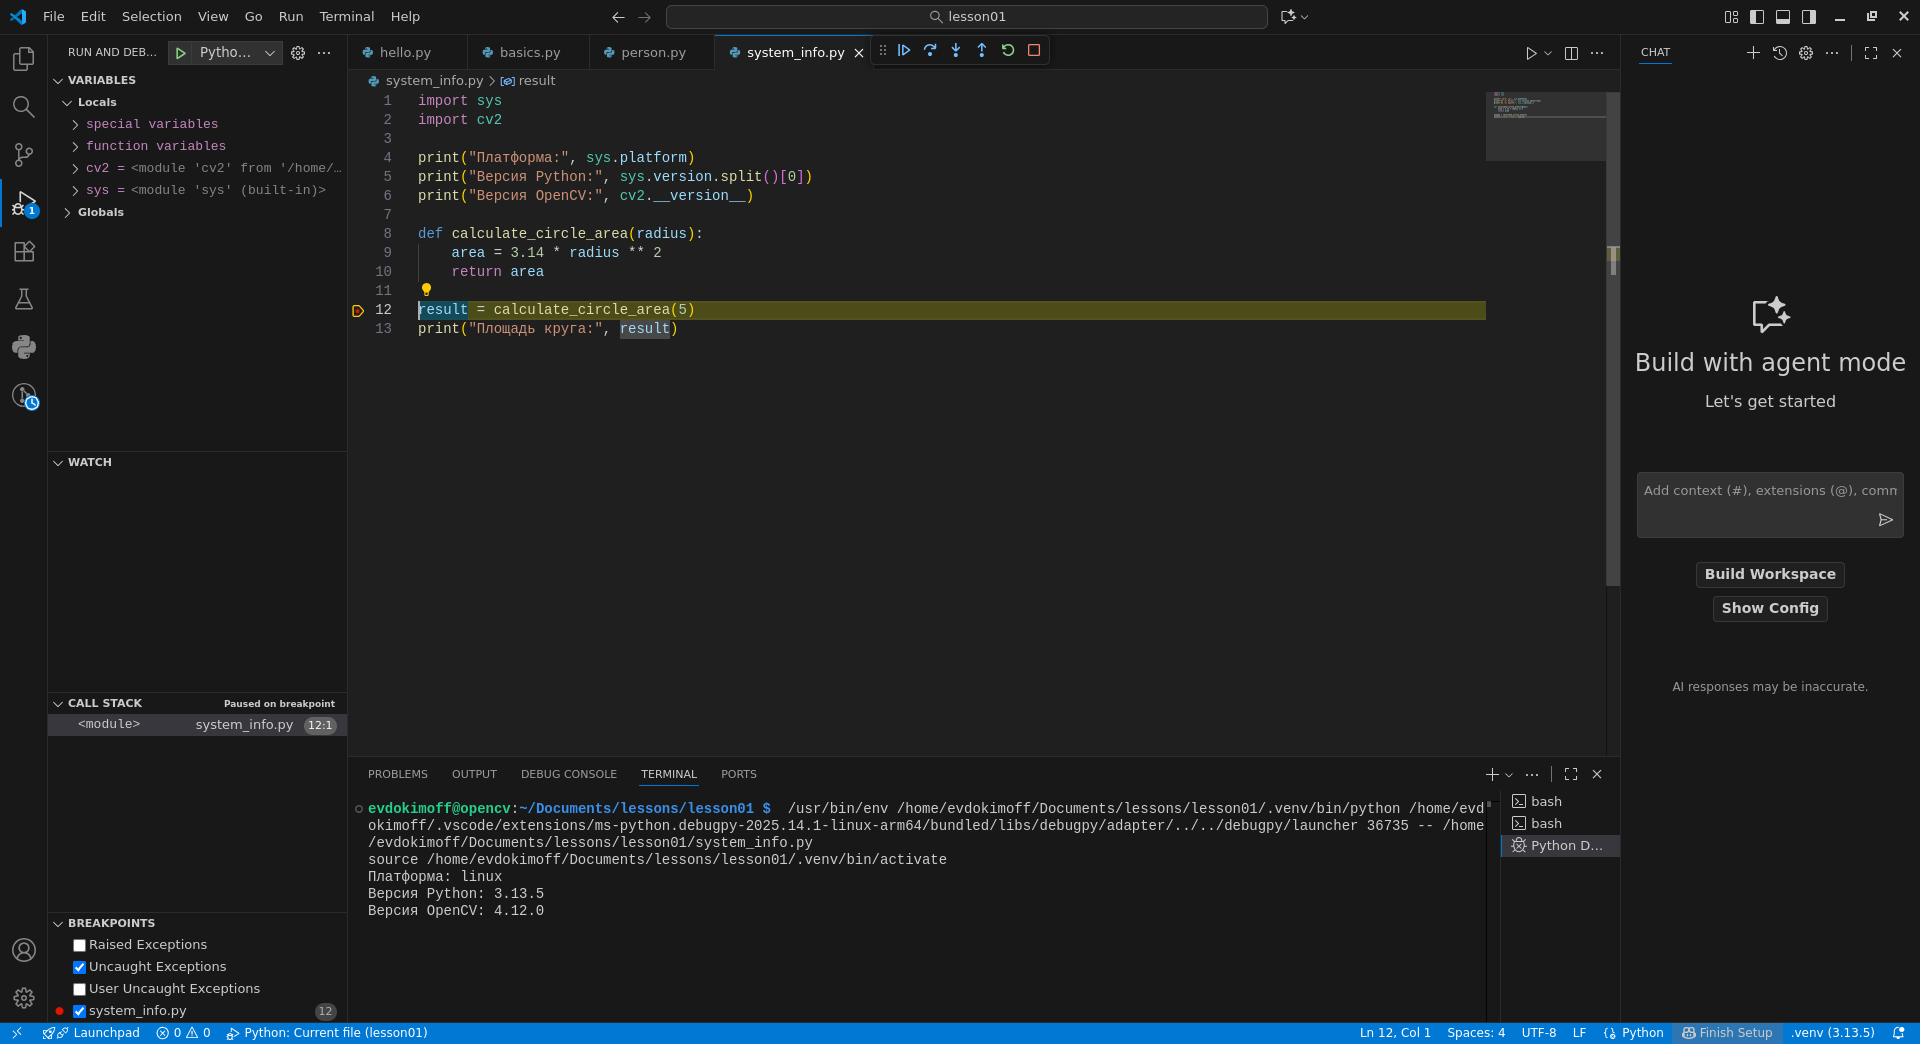Open the Testing flask view

24,299
